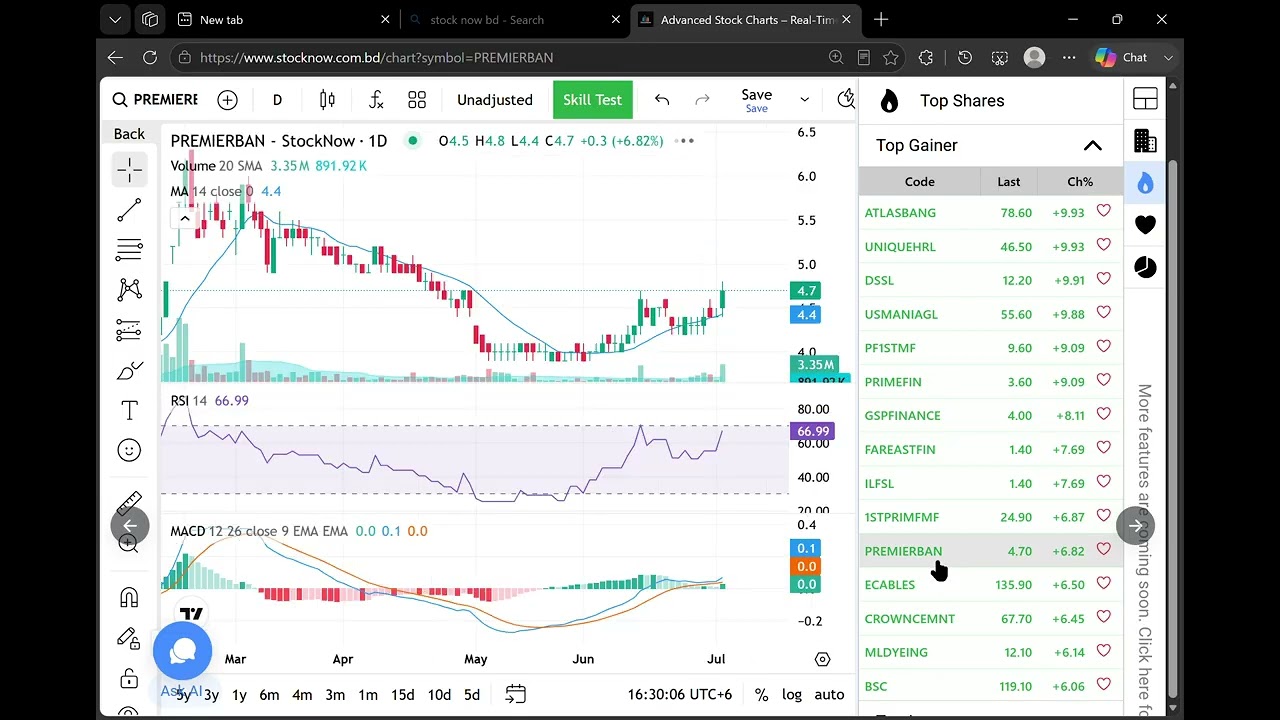This screenshot has height=720, width=1280.
Task: Redo the chart action
Action: tap(702, 99)
